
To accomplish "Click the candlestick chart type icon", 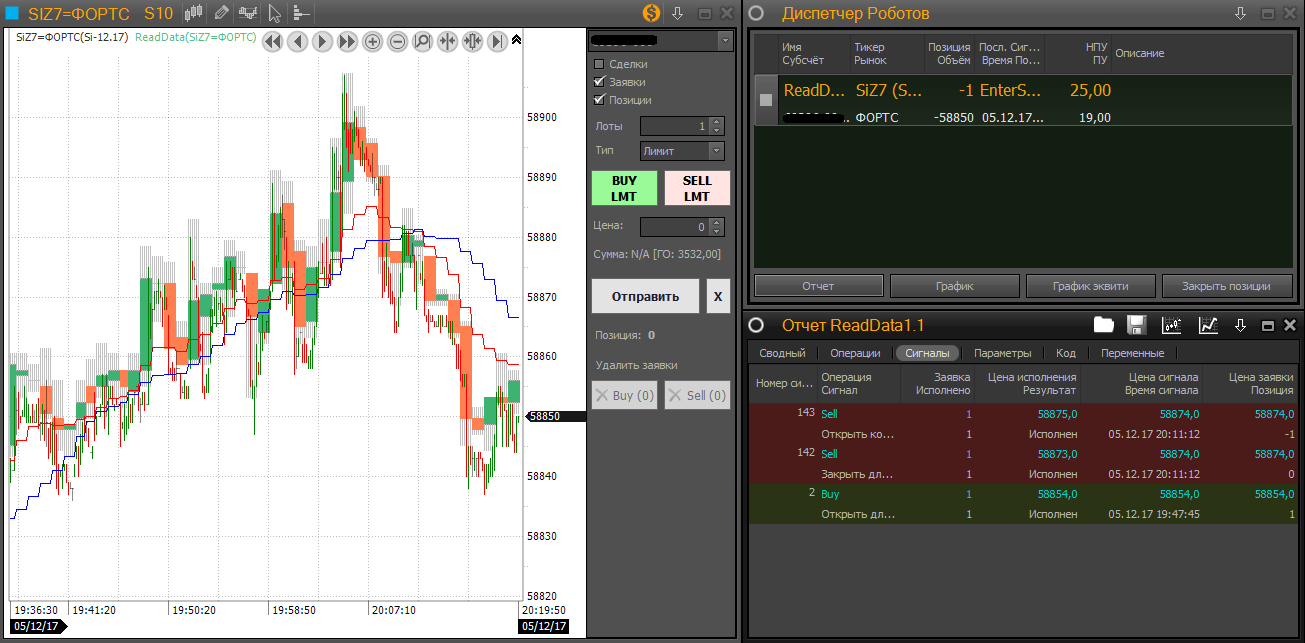I will click(x=195, y=13).
